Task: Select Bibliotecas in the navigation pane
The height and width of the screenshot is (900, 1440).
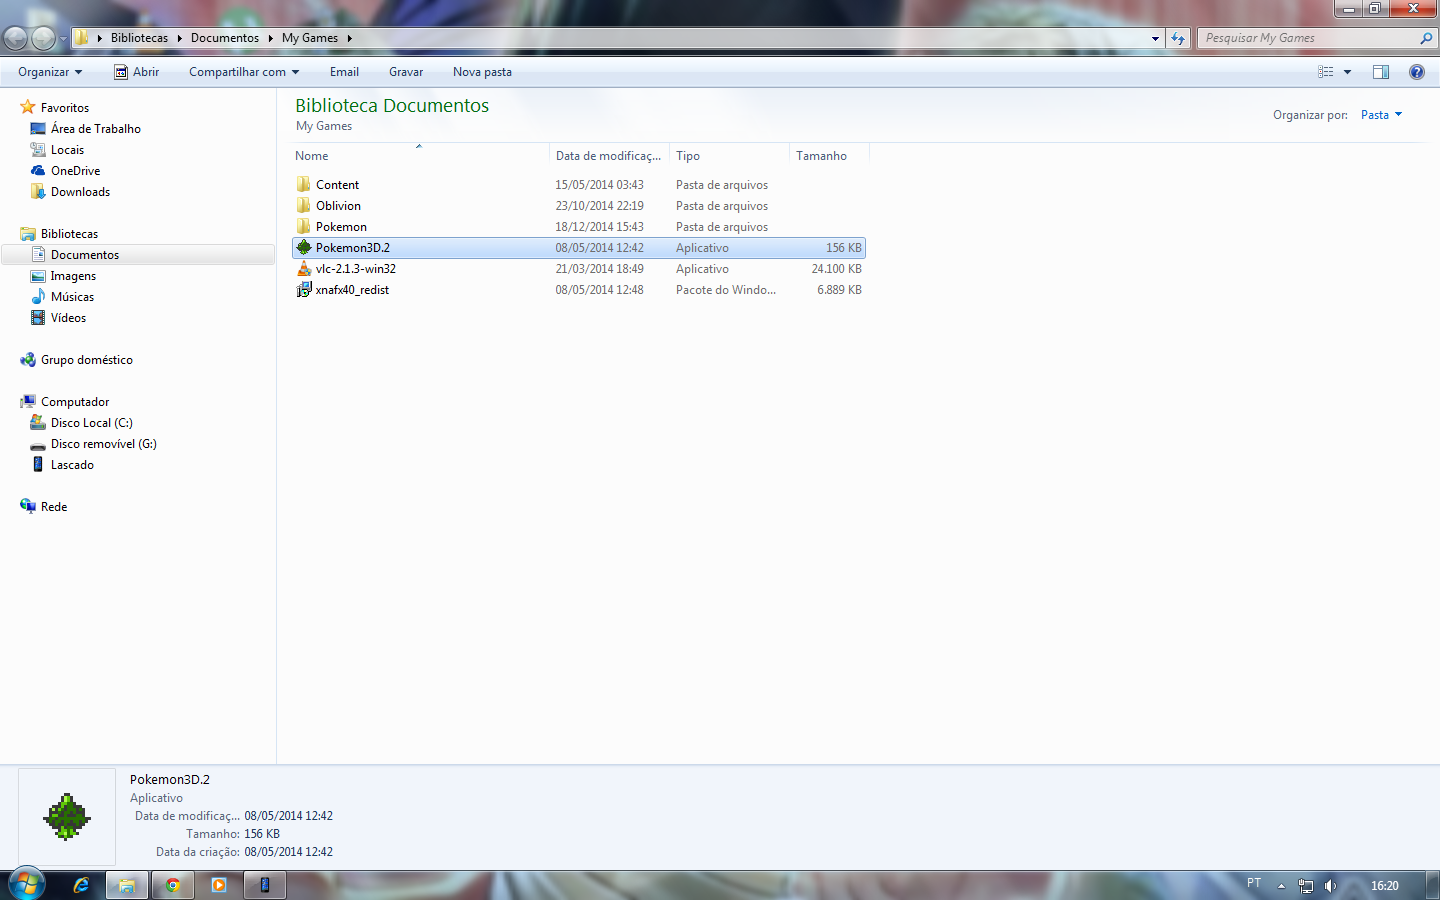Action: [x=69, y=234]
